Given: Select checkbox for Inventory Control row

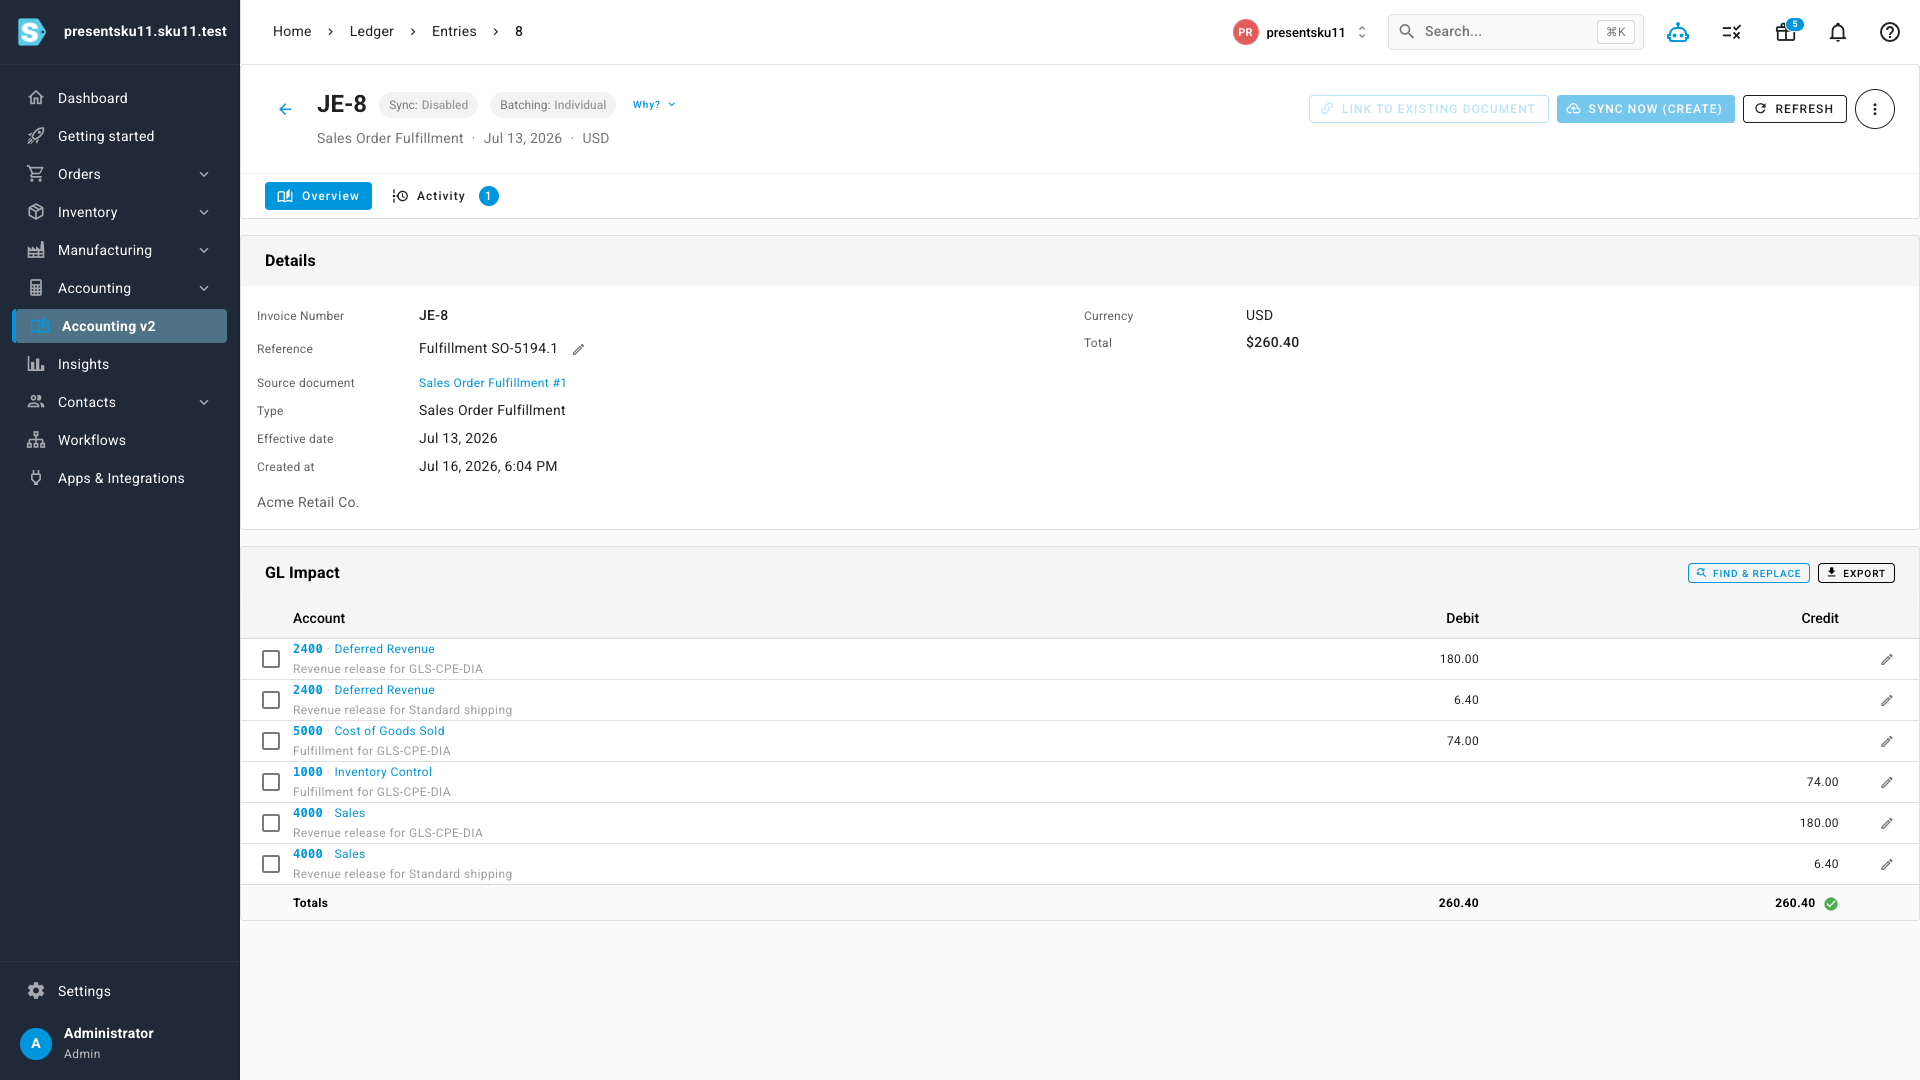Looking at the screenshot, I should [271, 782].
